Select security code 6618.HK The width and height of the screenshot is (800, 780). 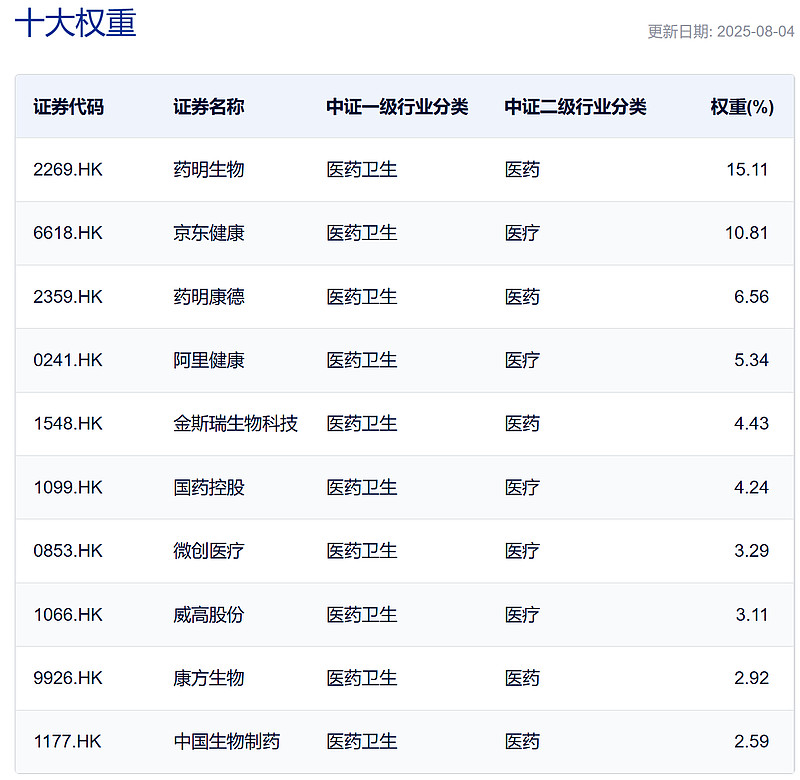[x=68, y=233]
